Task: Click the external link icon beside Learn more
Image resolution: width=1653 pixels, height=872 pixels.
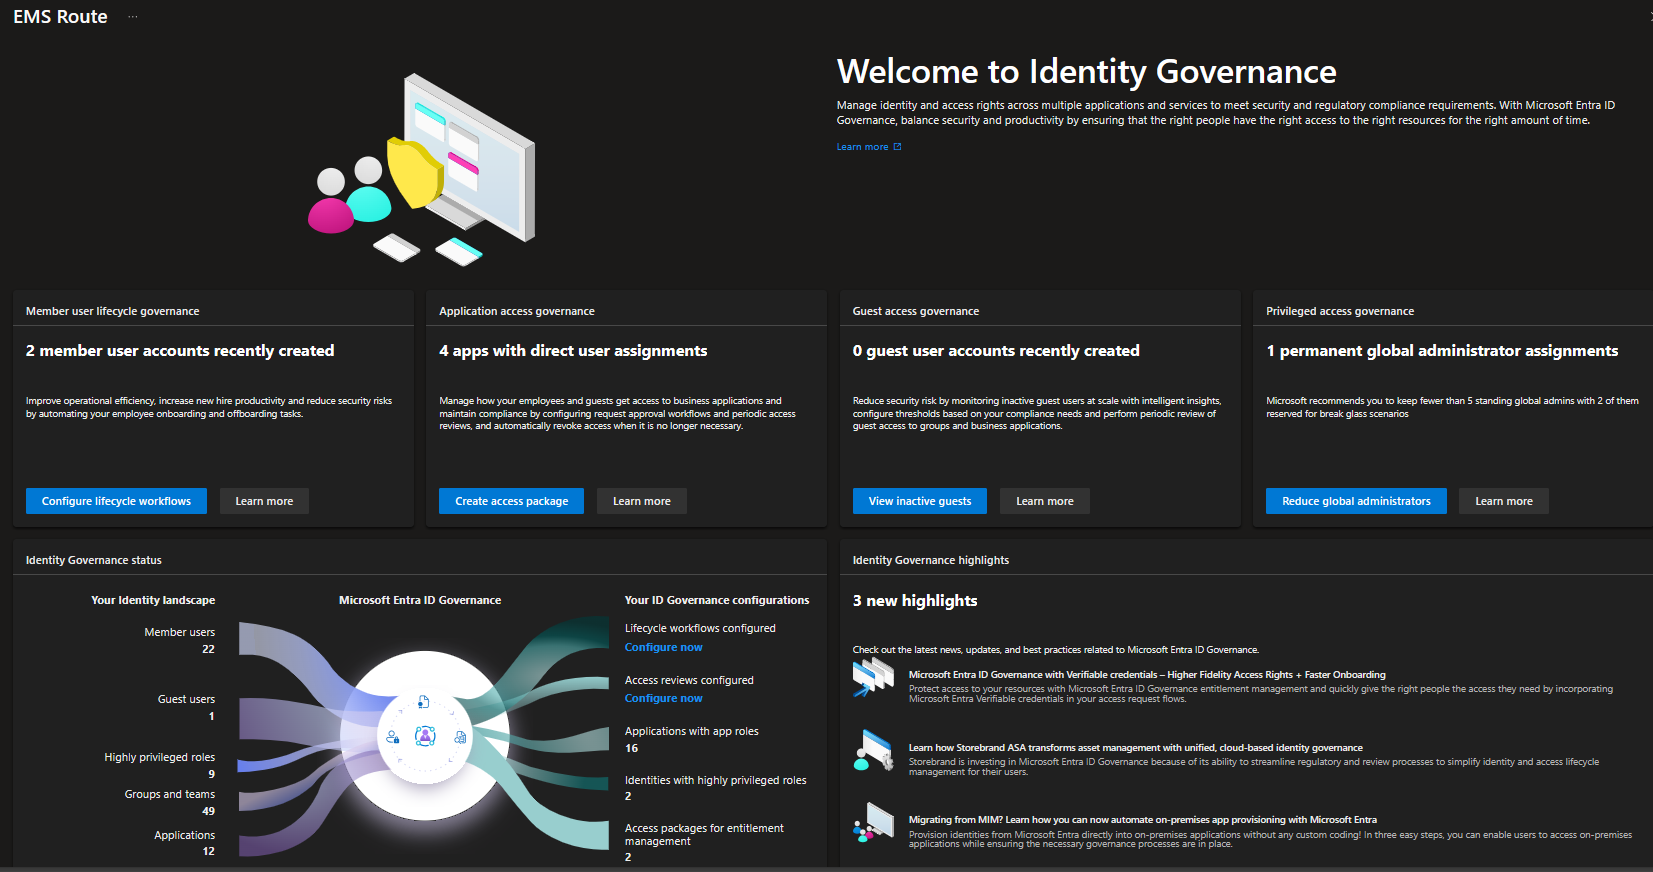Action: (897, 147)
